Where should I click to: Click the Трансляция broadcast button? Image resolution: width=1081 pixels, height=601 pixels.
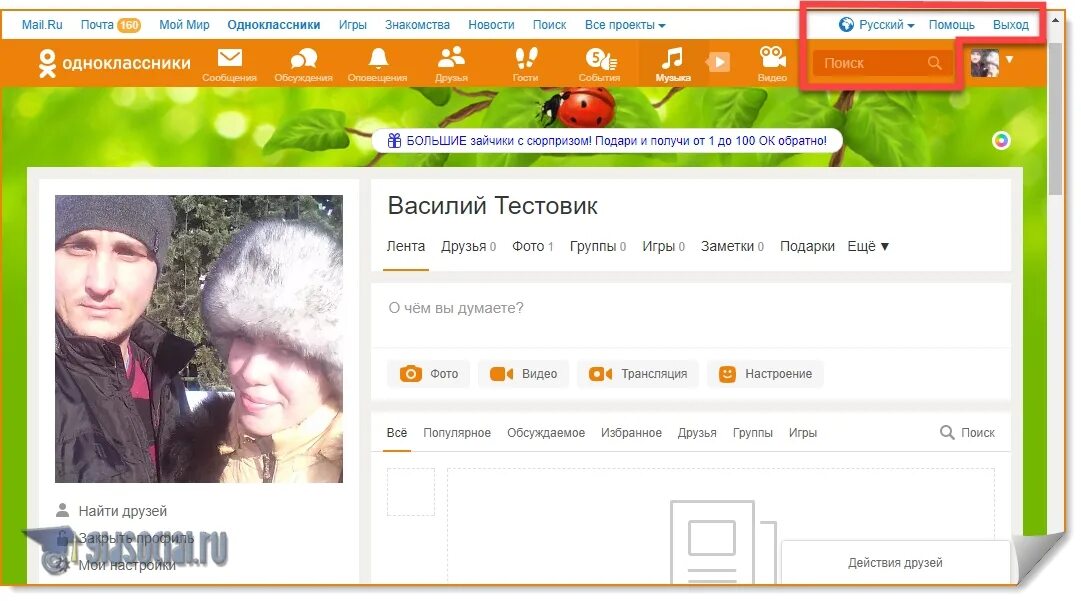click(x=638, y=374)
